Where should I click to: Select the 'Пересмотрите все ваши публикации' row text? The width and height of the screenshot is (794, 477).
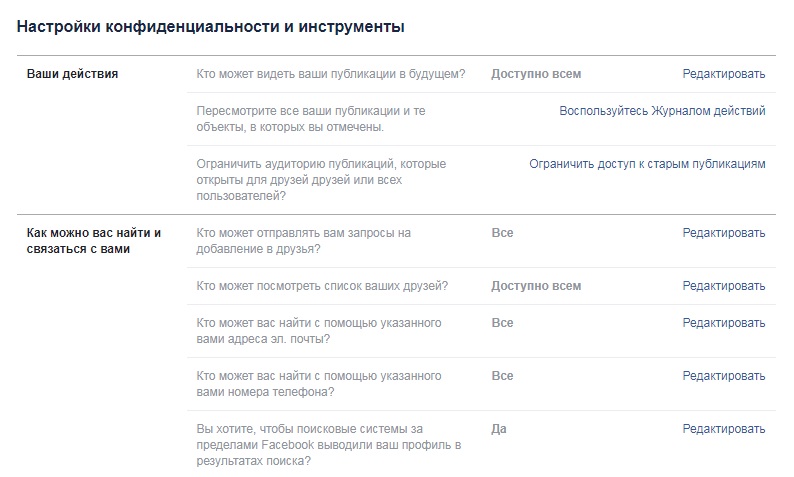coord(311,119)
